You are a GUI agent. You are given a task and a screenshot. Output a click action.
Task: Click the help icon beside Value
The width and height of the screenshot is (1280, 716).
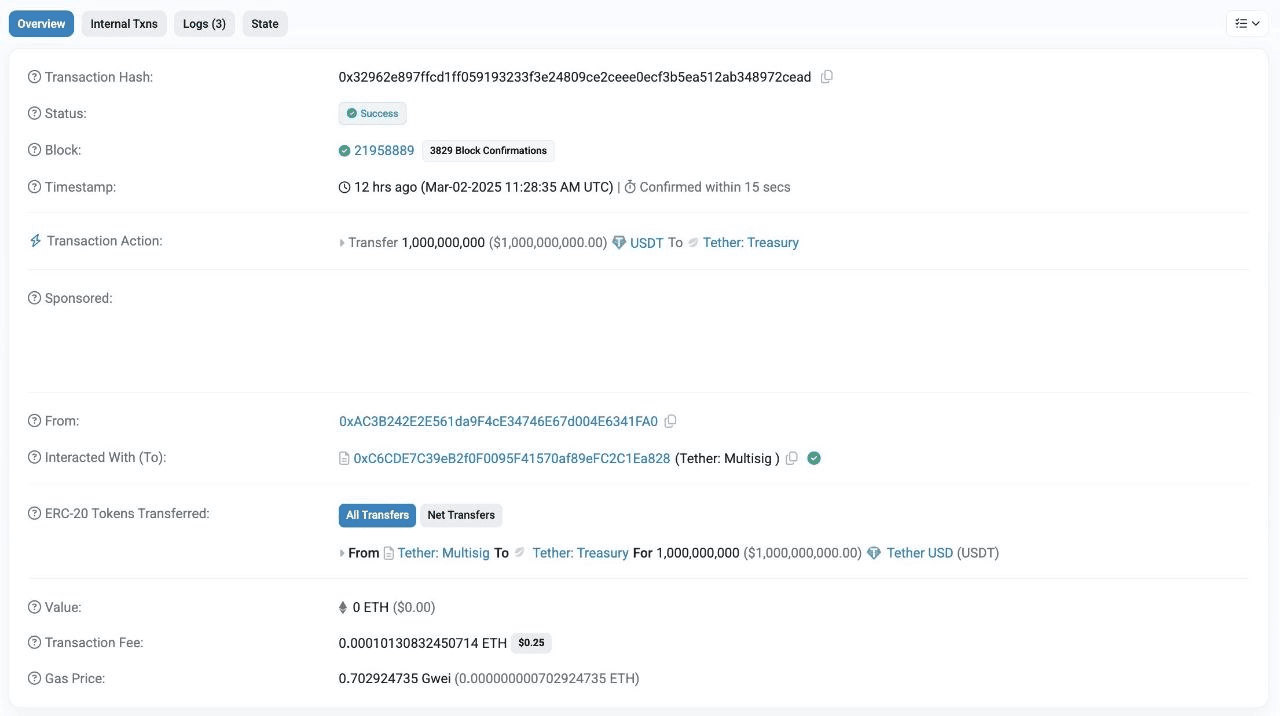[35, 607]
